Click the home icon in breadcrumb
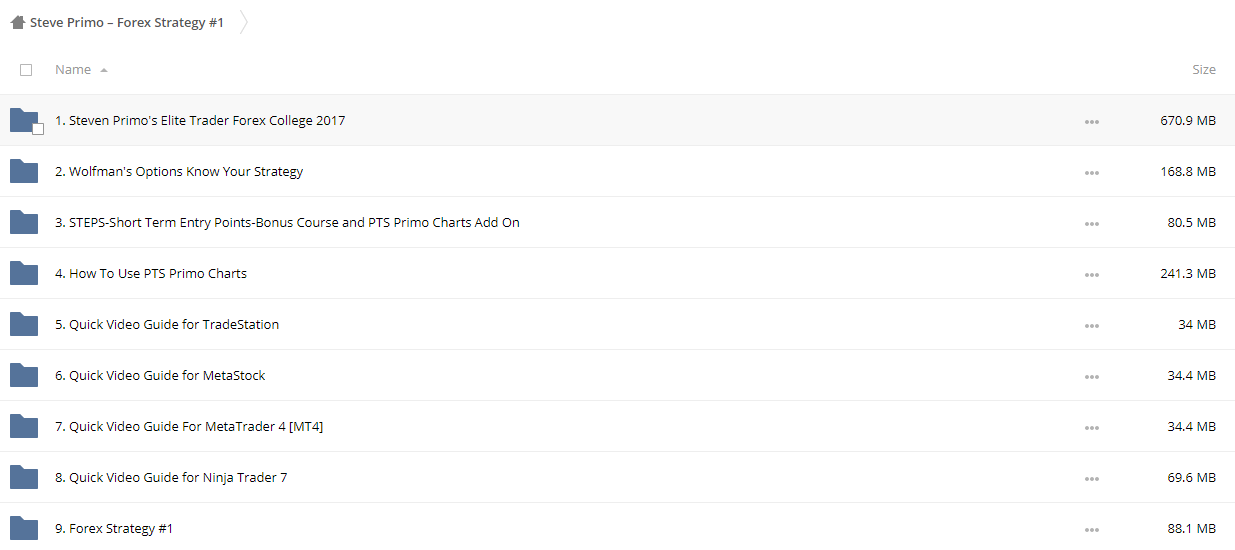The height and width of the screenshot is (550, 1235). point(17,22)
